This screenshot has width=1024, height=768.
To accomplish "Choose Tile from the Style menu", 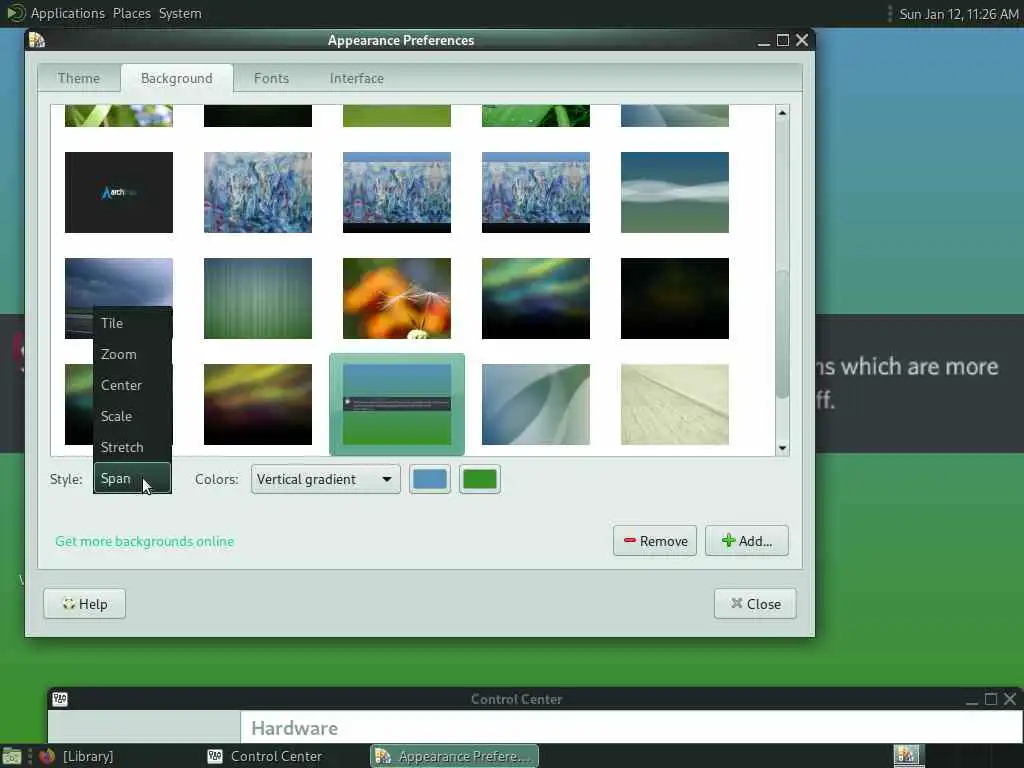I will 133,323.
